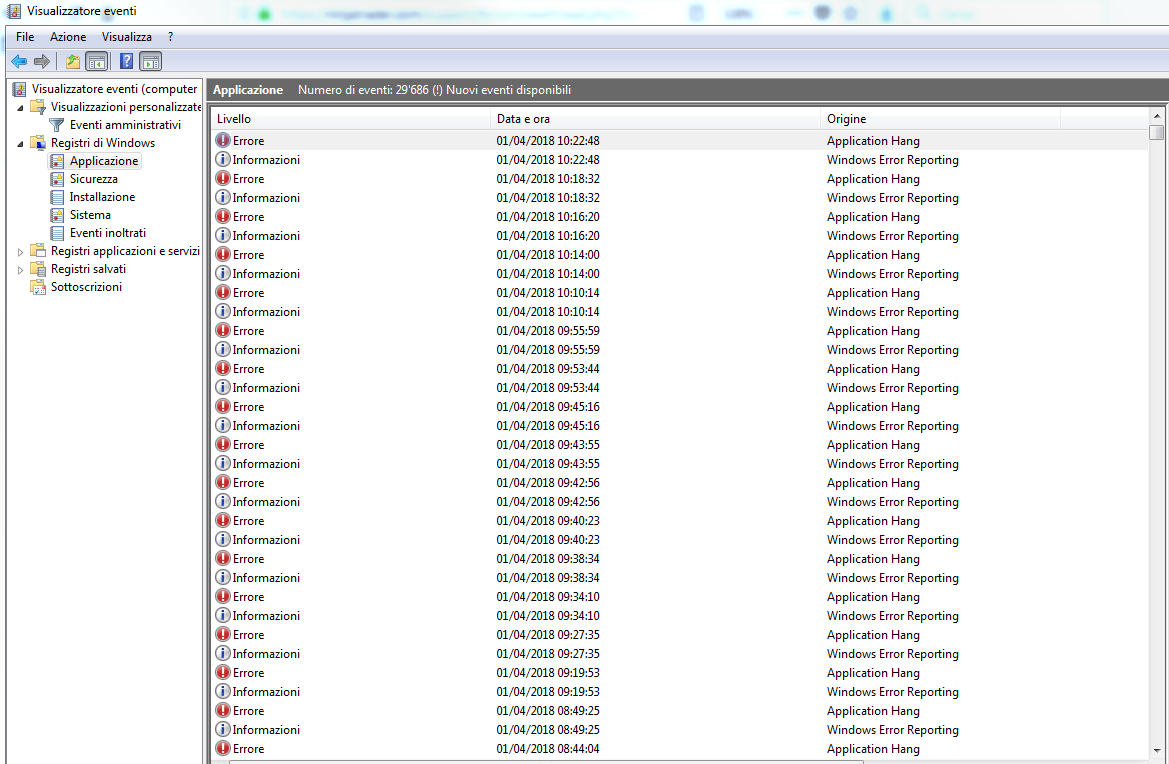The height and width of the screenshot is (764, 1169).
Task: Click the info icon at 09:34:10
Action: (222, 616)
